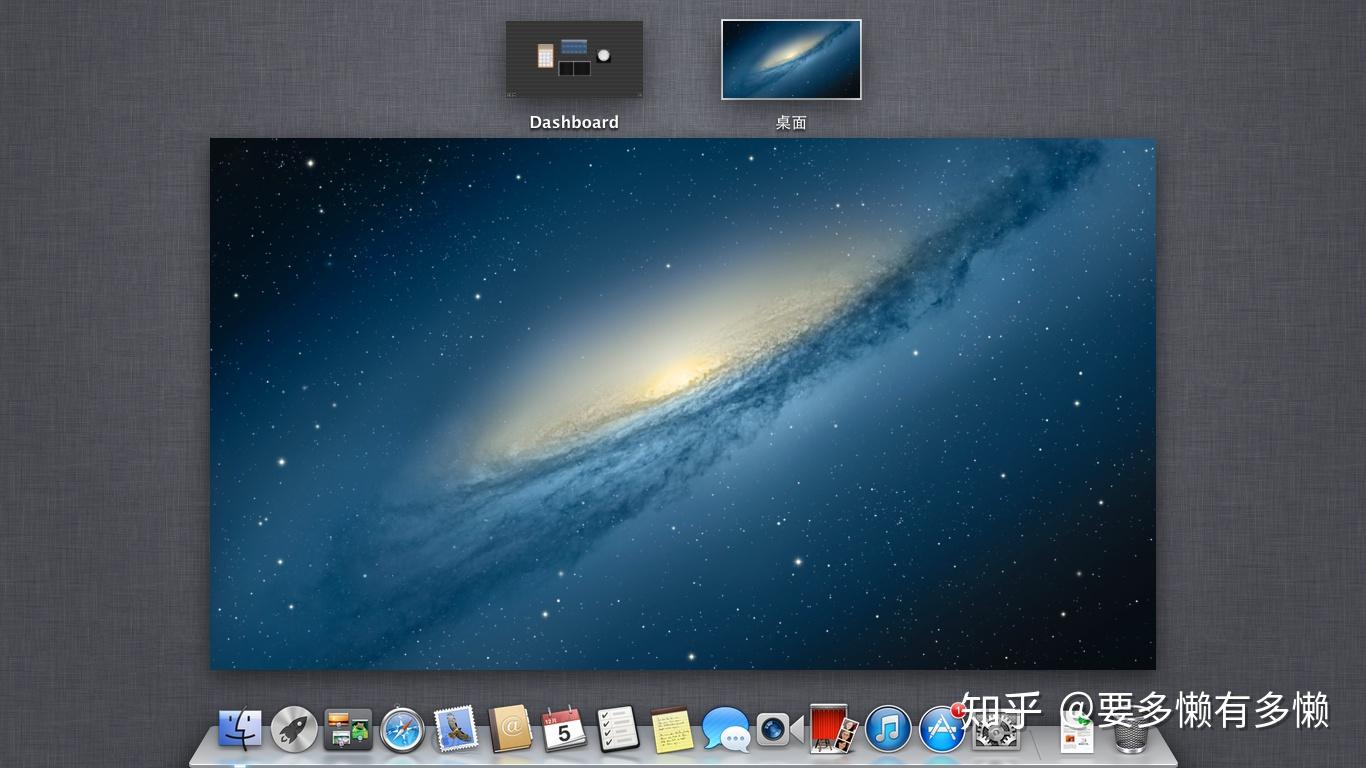Open Calendar showing date 5

(x=564, y=729)
